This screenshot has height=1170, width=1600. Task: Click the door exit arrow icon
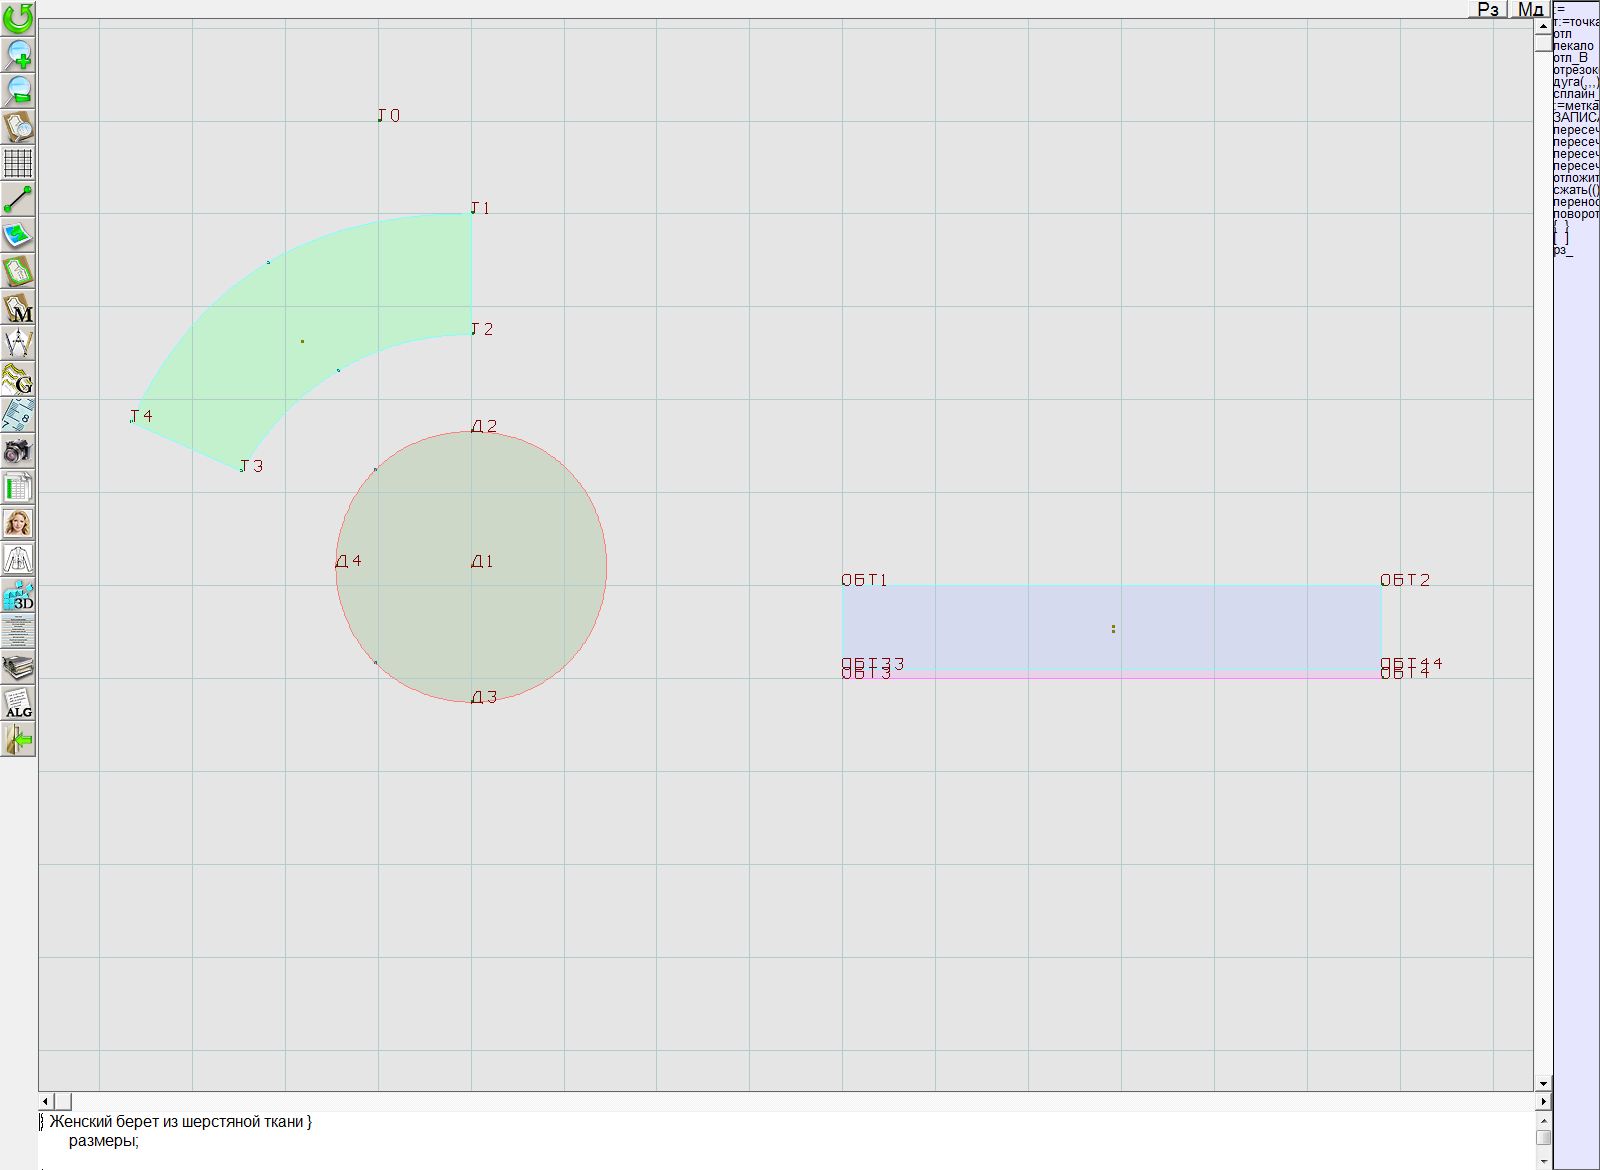(x=18, y=740)
